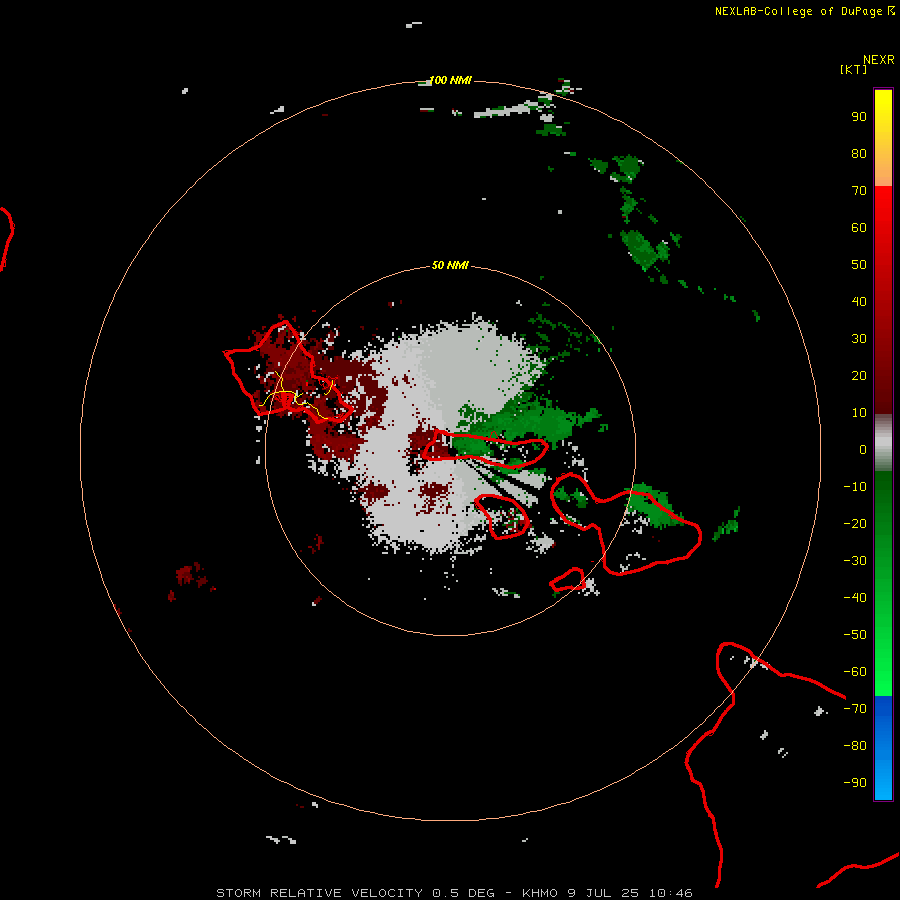Click the 80 value on velocity scale
The height and width of the screenshot is (900, 900).
[859, 154]
